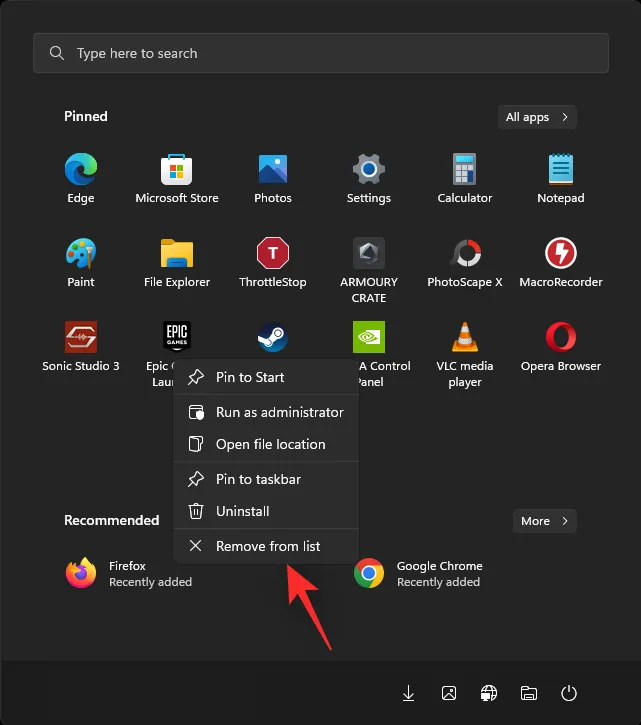The width and height of the screenshot is (641, 725).
Task: Expand the All apps list
Action: coord(537,117)
